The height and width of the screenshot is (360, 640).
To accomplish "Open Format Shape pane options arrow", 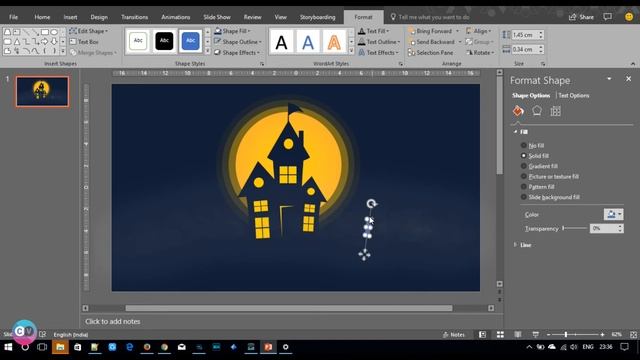I will click(x=609, y=79).
